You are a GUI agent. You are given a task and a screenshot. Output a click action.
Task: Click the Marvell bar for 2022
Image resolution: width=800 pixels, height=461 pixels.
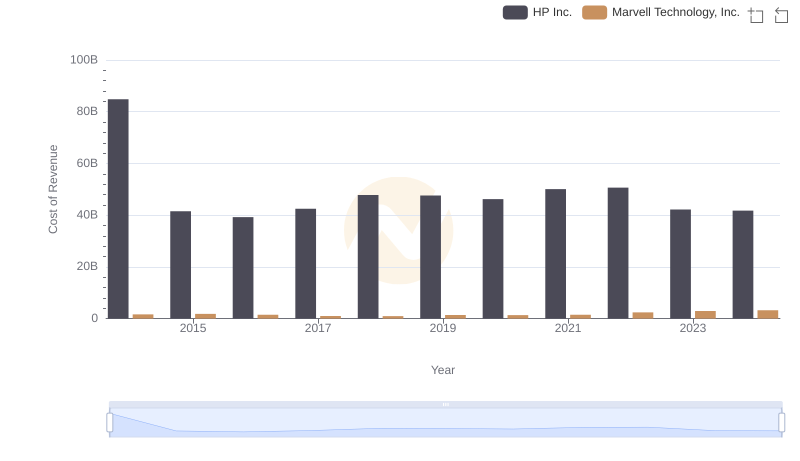coord(643,316)
